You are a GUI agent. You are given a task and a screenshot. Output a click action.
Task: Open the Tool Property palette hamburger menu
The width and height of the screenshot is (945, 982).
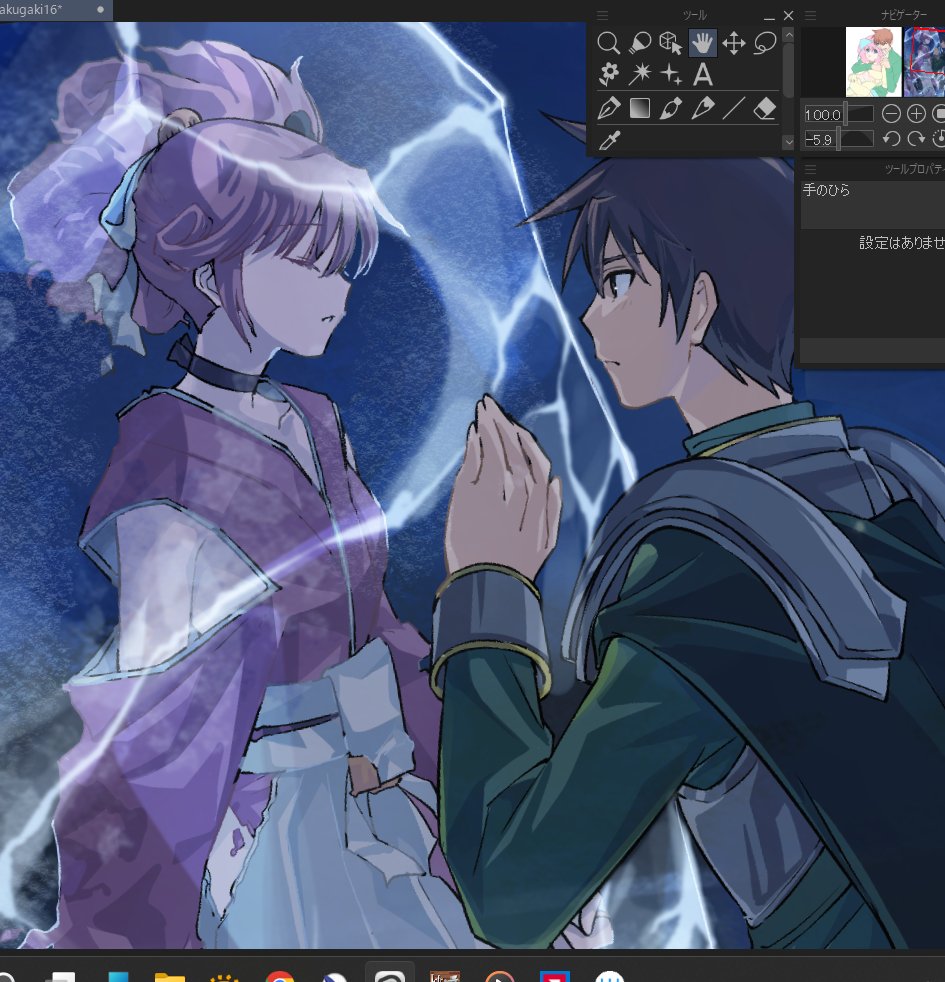tap(810, 169)
